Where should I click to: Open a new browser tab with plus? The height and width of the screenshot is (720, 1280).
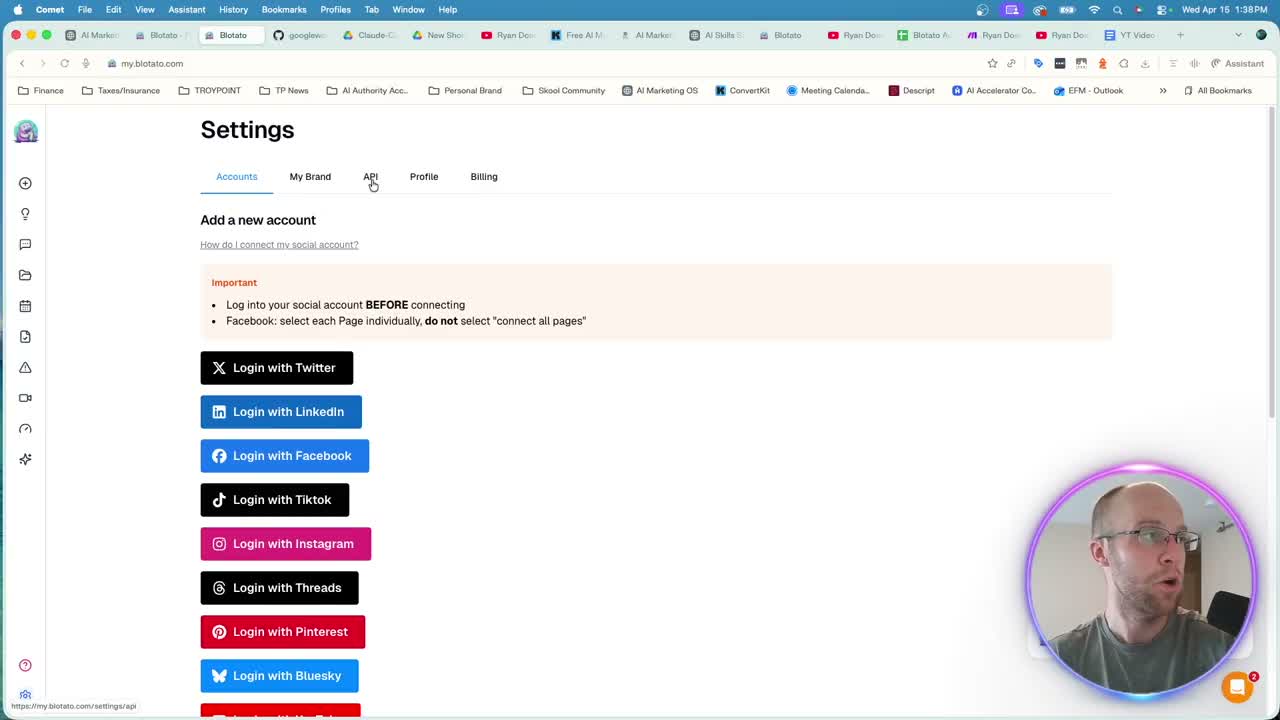pyautogui.click(x=1180, y=35)
